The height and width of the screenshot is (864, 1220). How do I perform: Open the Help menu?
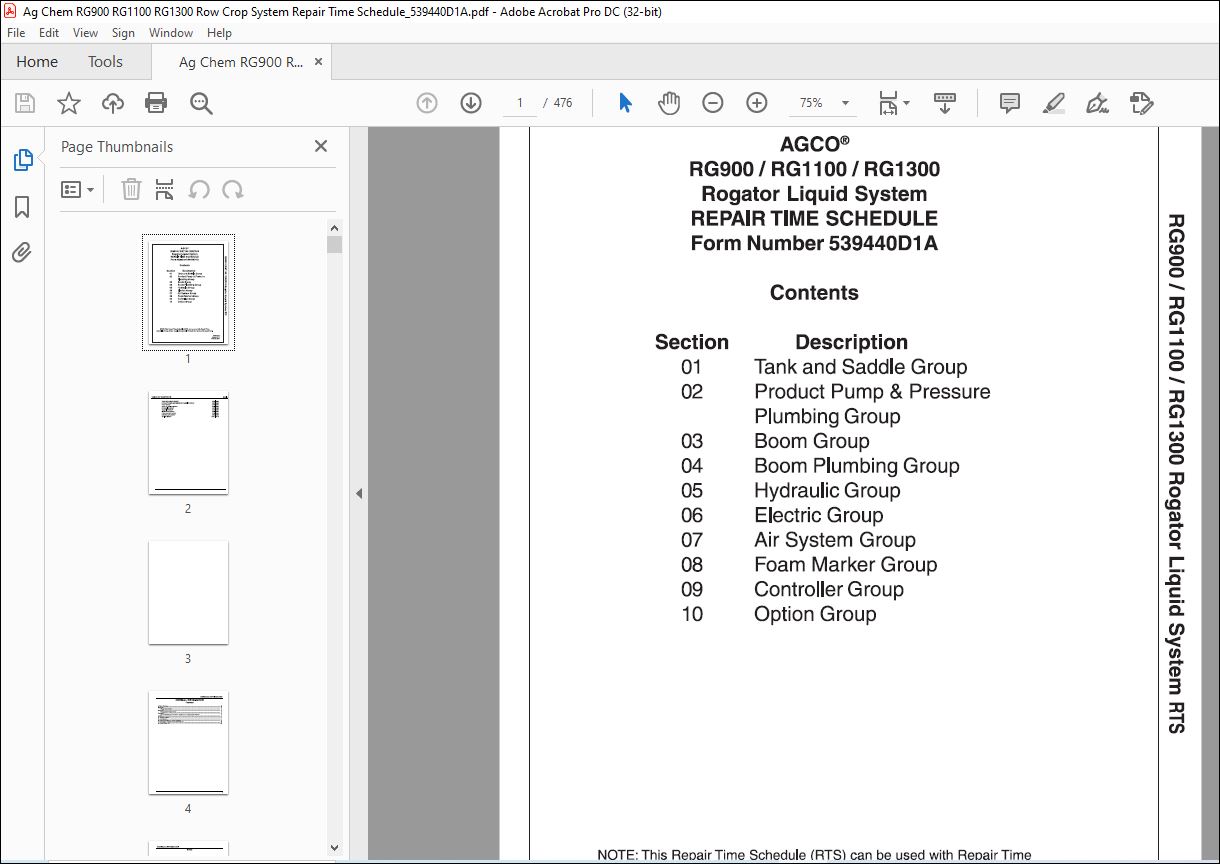point(219,33)
